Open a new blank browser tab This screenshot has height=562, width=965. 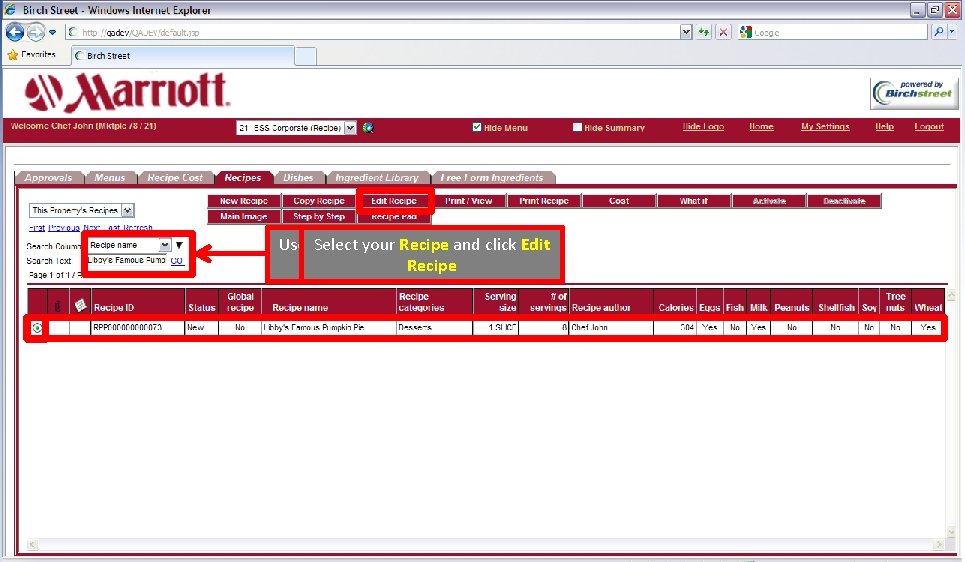click(x=305, y=56)
